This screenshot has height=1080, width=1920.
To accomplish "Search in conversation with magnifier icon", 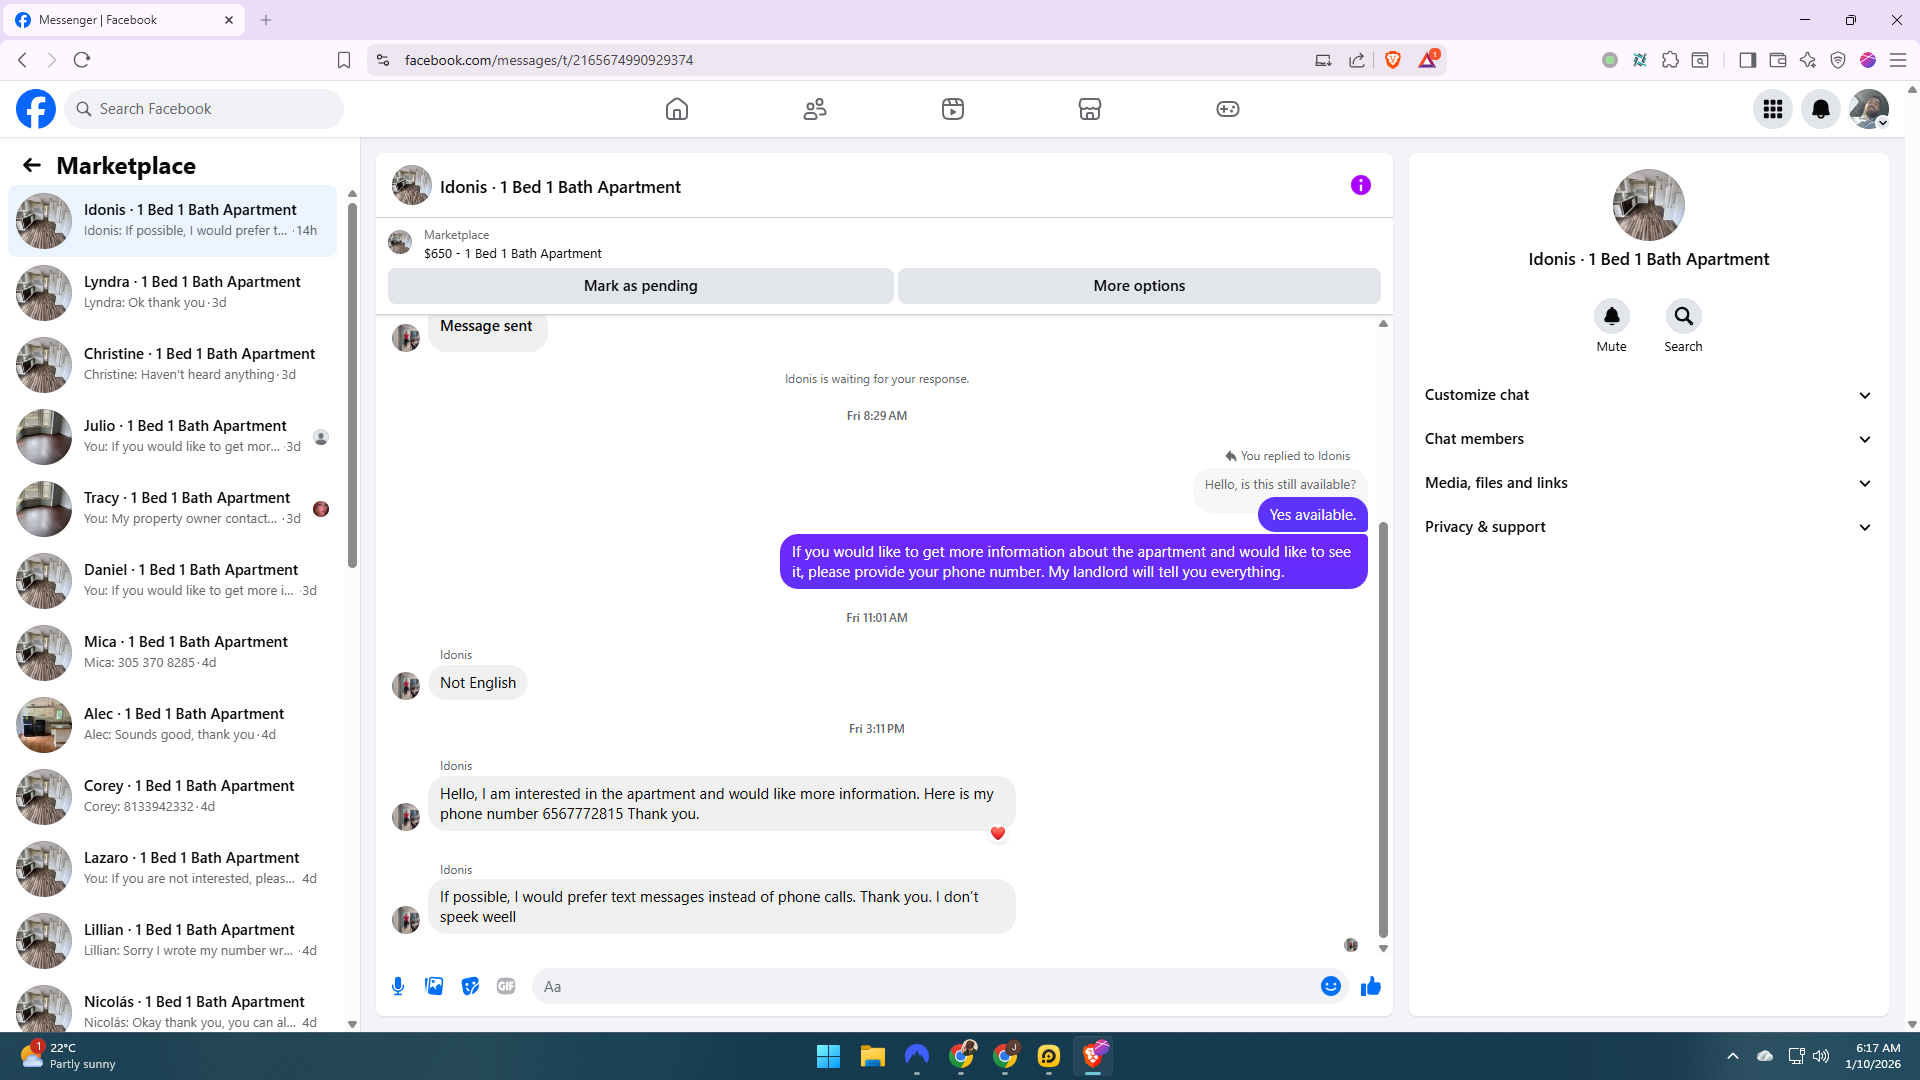I will [x=1683, y=317].
